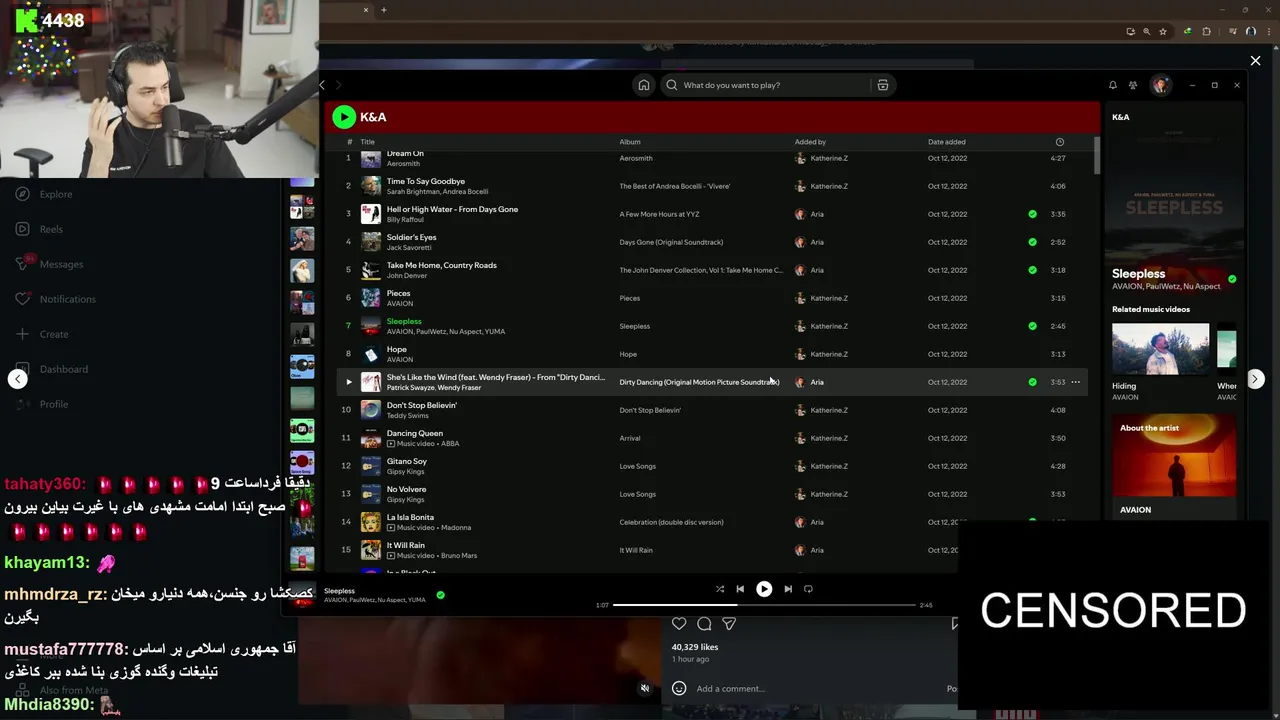Toggle the saved checkmark on Take Me Home, Country Roads row
Viewport: 1280px width, 720px height.
(1033, 270)
